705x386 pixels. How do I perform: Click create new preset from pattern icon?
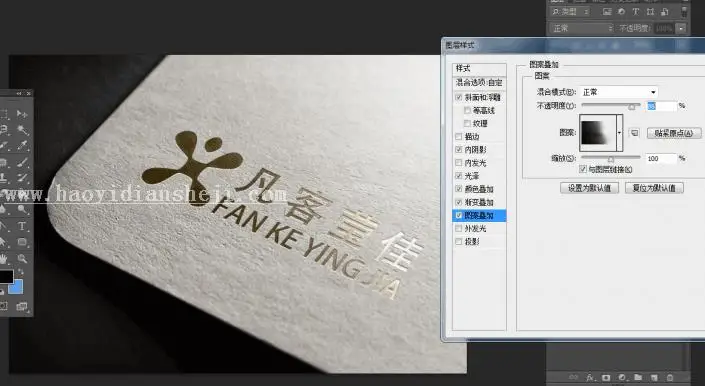pyautogui.click(x=634, y=133)
